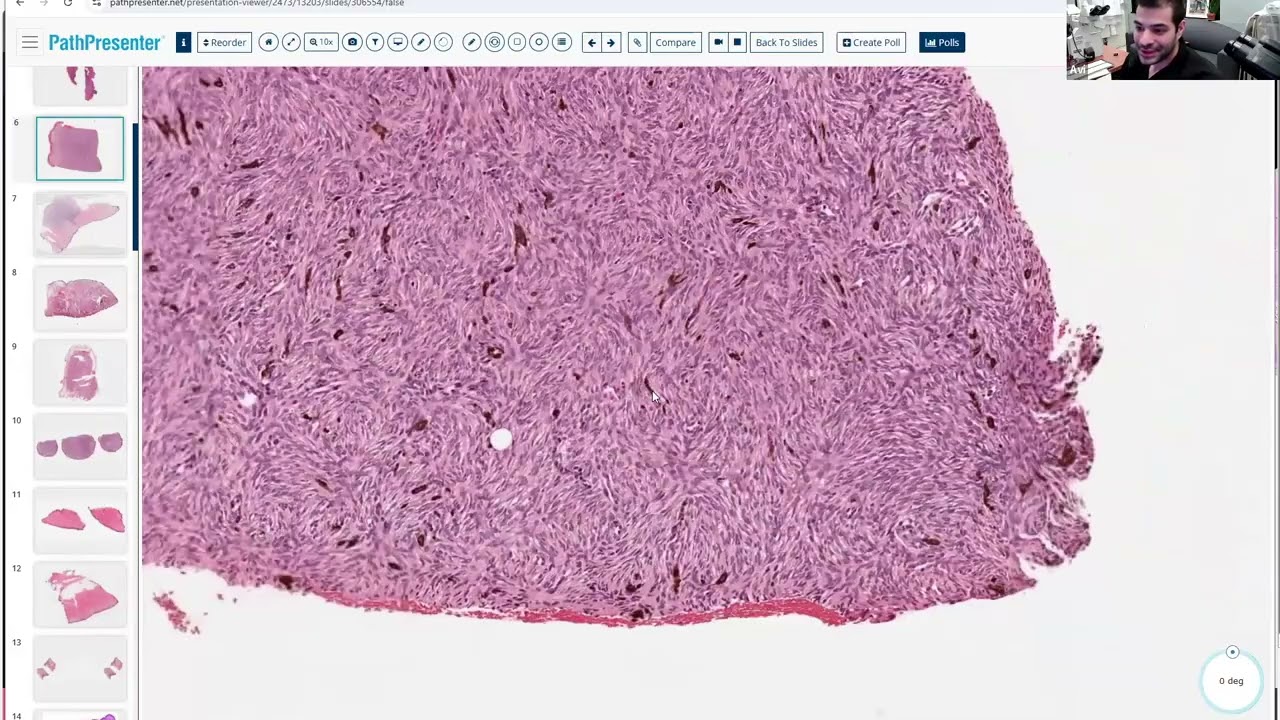
Task: Click the Compare button
Action: (x=676, y=42)
